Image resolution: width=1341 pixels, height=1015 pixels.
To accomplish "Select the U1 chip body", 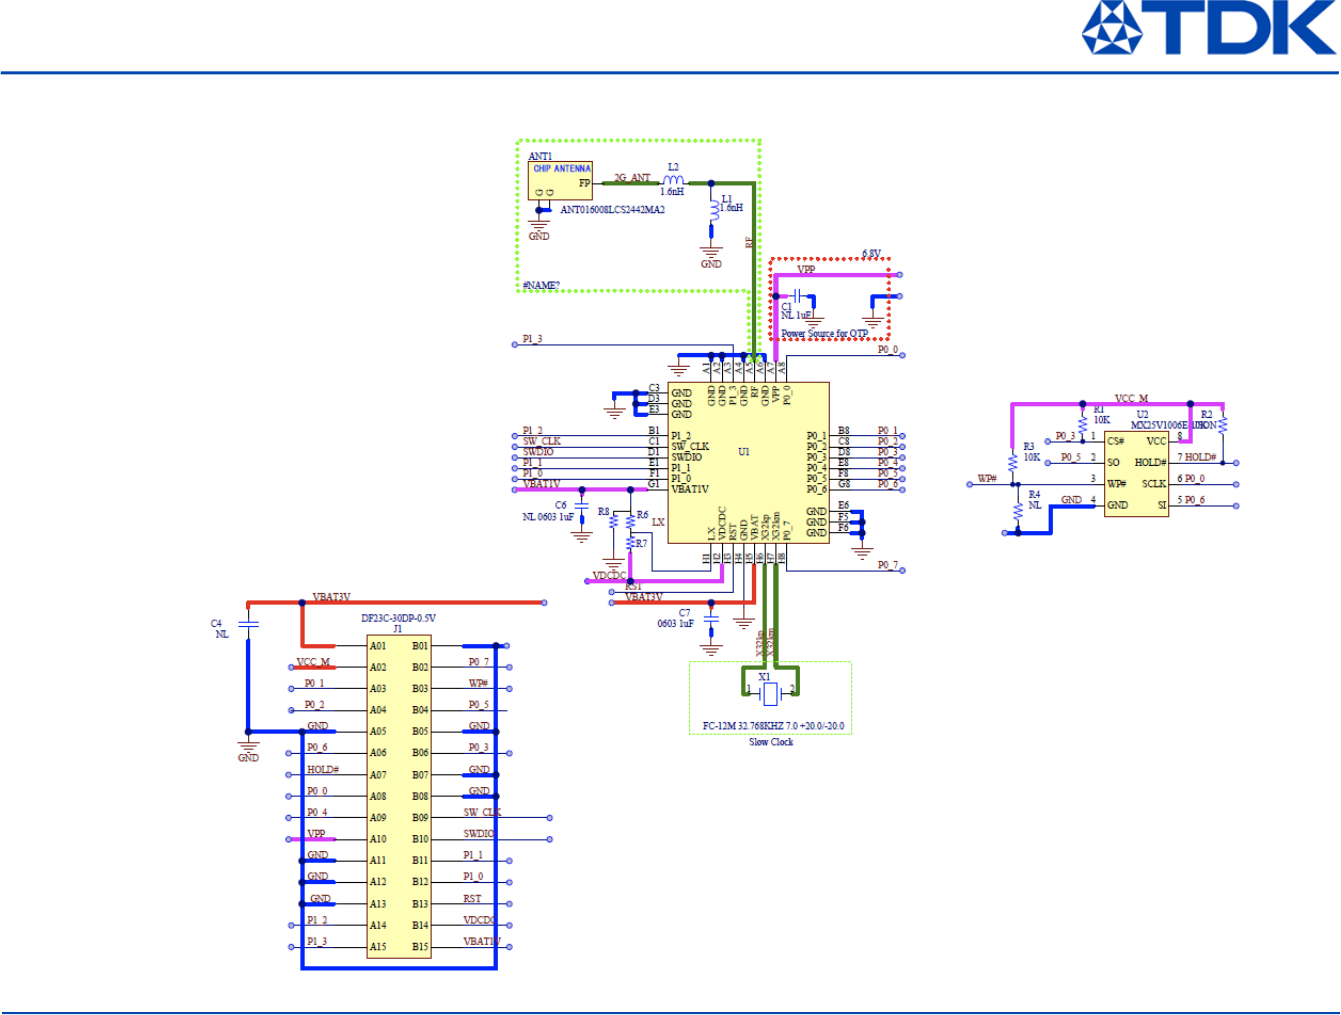I will coord(748,462).
